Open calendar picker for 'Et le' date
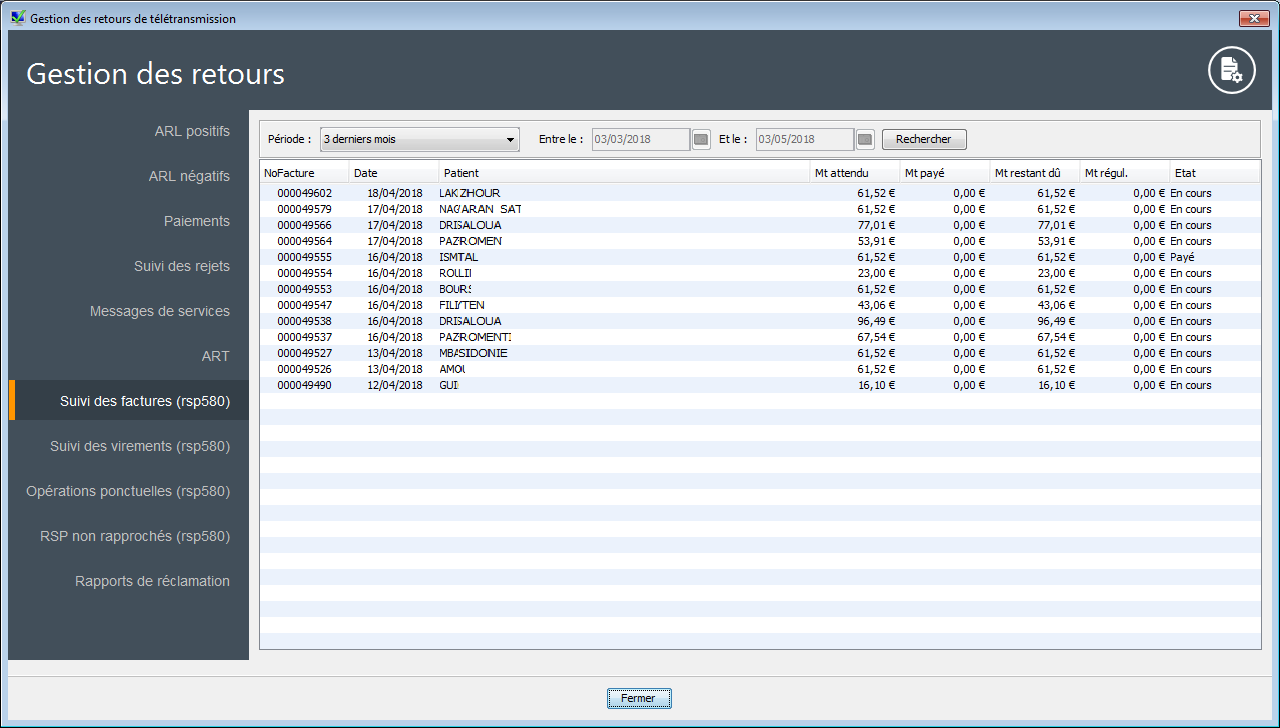Screen dimensions: 1280x728 click(x=865, y=139)
